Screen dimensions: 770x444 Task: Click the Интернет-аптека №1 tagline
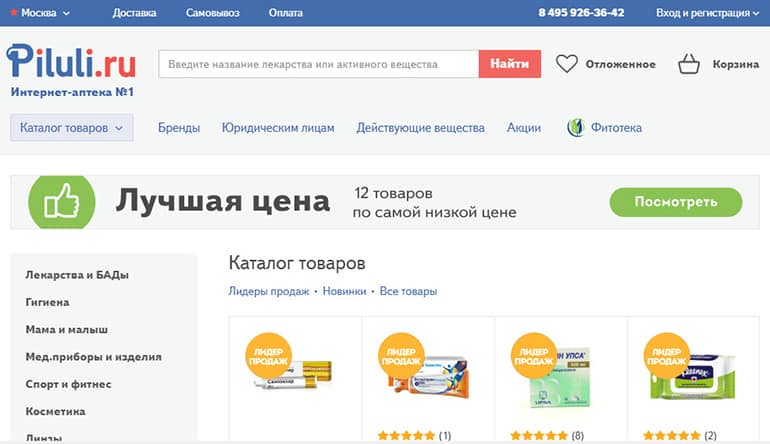[72, 92]
